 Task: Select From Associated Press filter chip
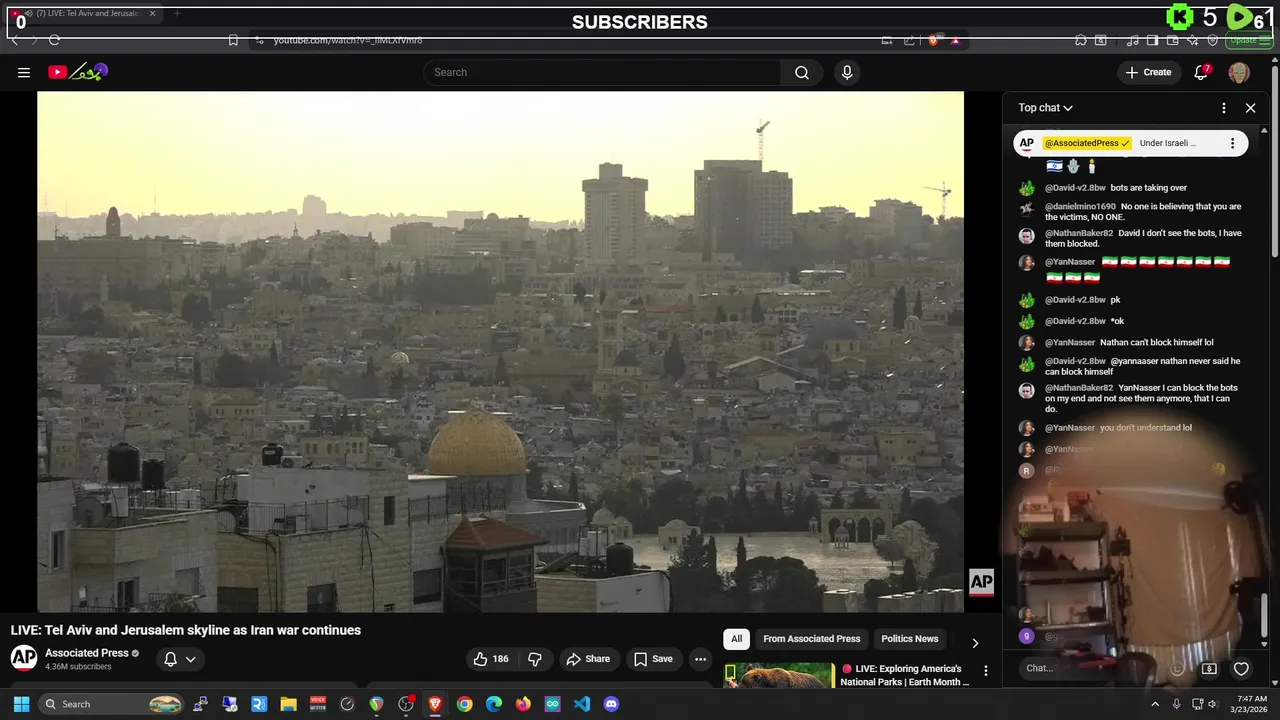(811, 639)
